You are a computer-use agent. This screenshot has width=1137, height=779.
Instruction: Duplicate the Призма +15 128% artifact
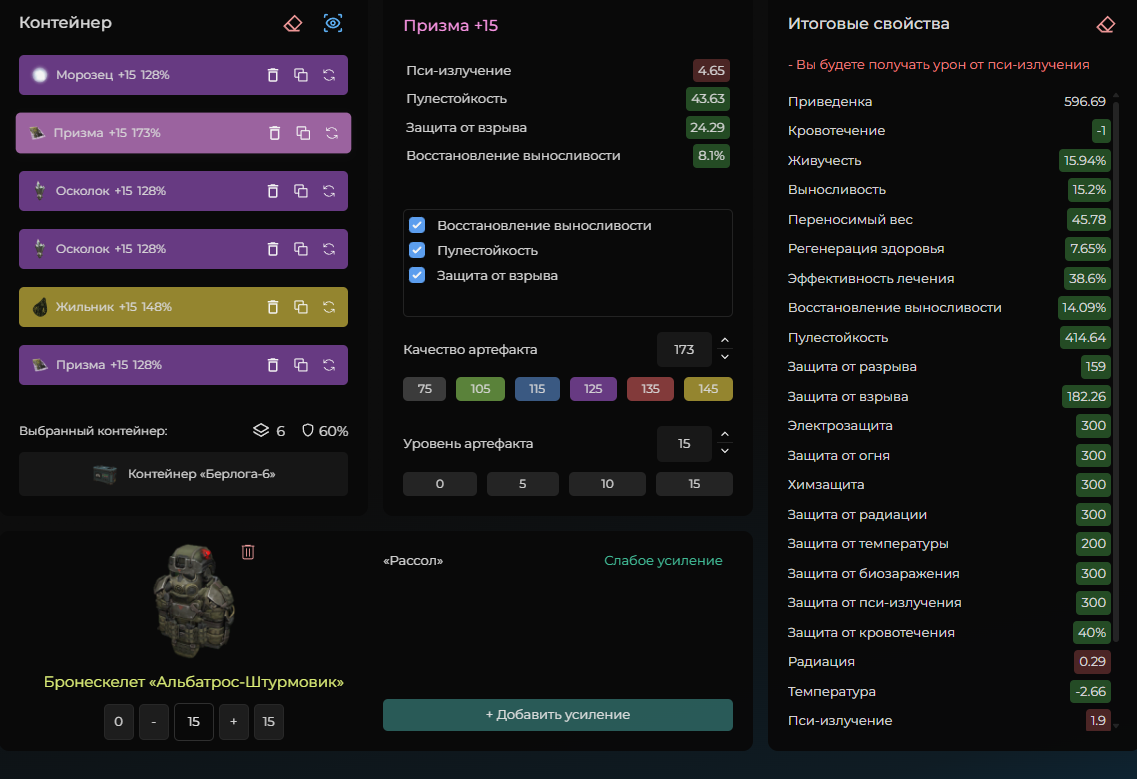click(301, 365)
